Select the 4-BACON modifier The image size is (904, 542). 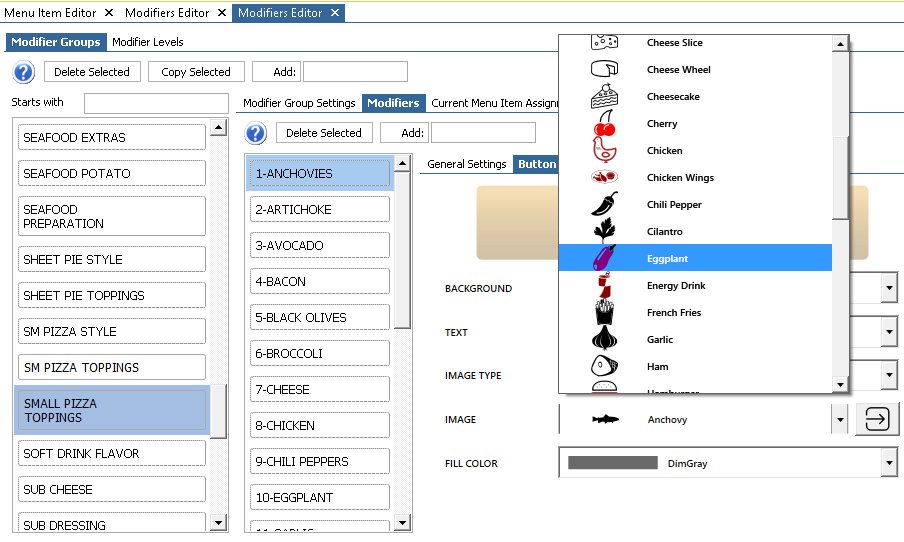coord(319,282)
